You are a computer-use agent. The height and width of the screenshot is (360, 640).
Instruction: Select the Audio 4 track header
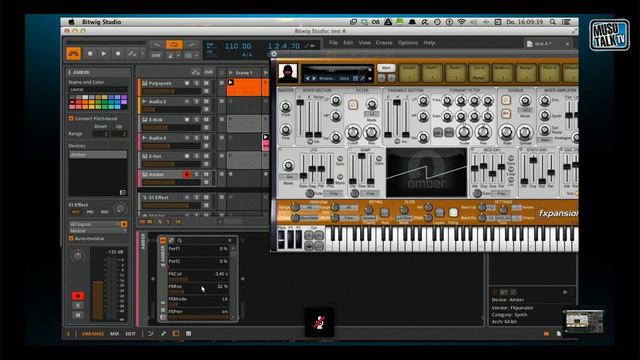pyautogui.click(x=157, y=138)
